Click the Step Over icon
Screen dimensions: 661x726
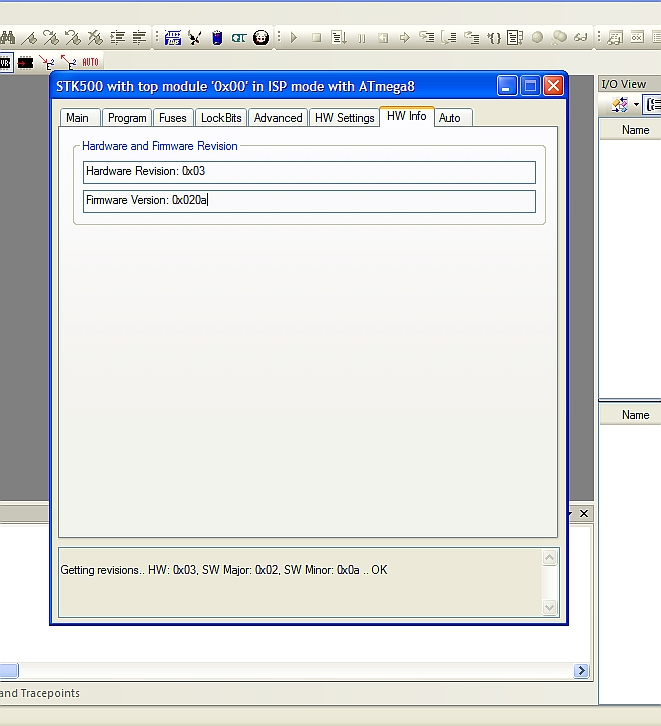(449, 38)
